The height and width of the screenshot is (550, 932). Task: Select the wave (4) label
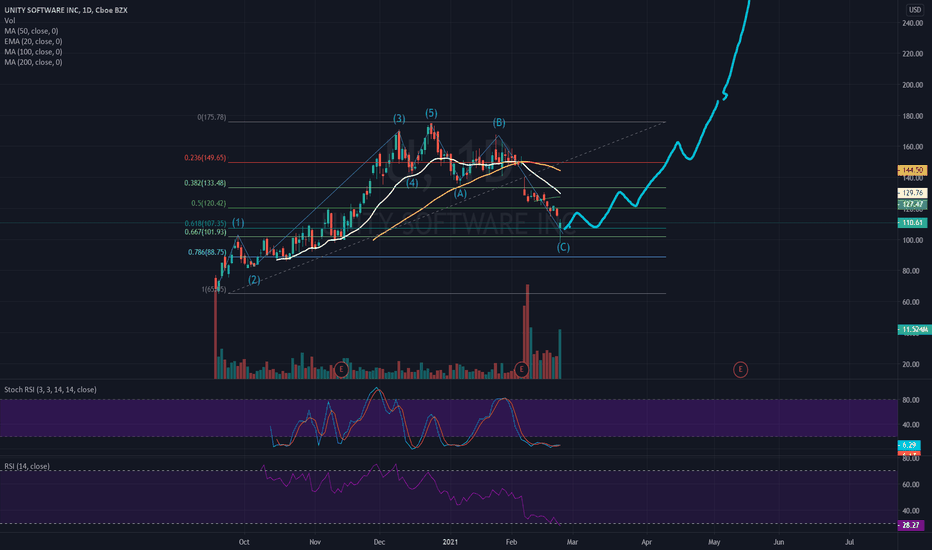pos(412,183)
